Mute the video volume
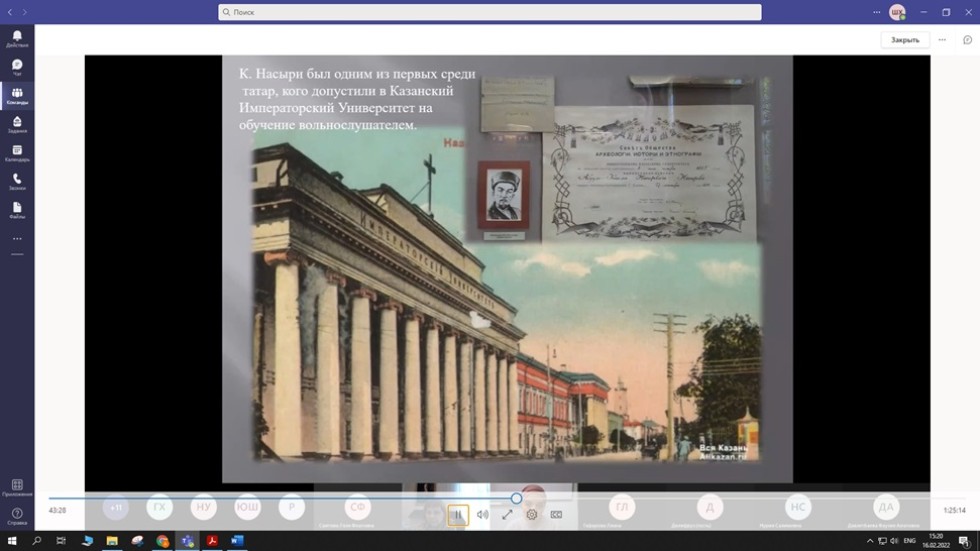The height and width of the screenshot is (551, 980). point(482,515)
